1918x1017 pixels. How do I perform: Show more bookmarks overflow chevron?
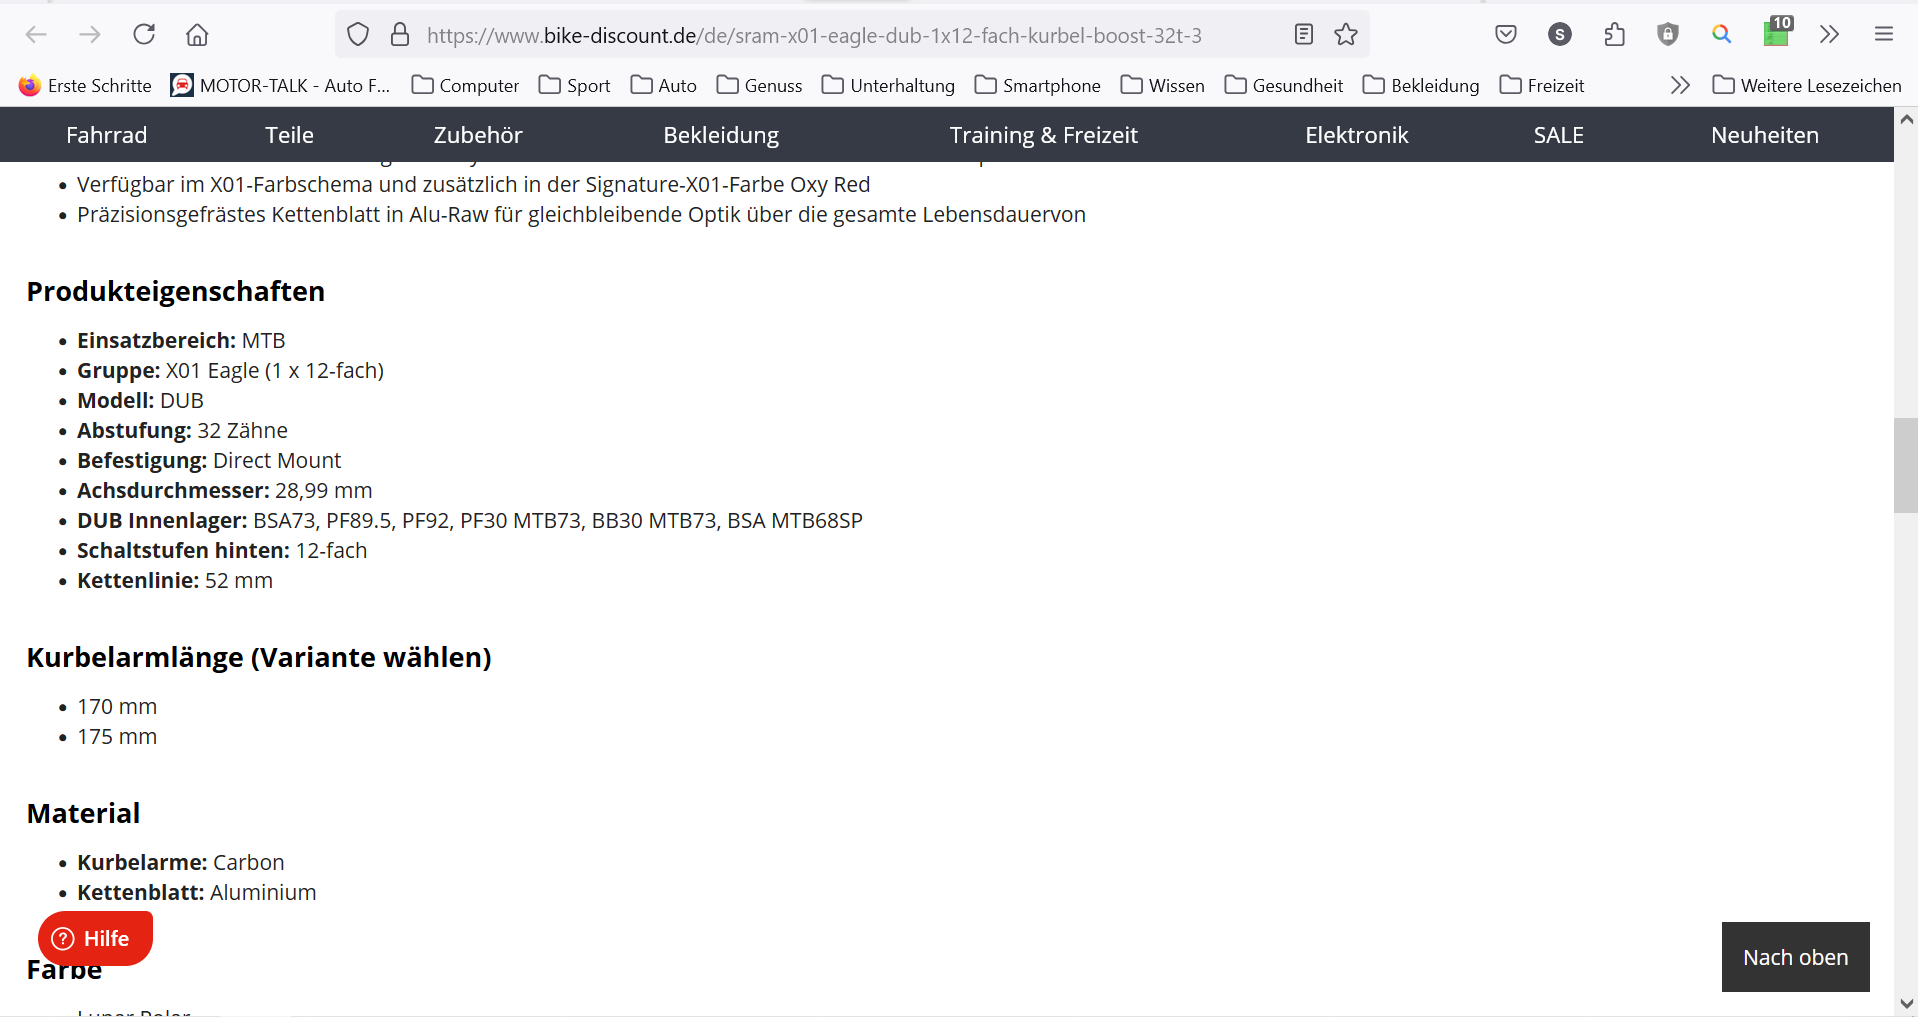1680,86
